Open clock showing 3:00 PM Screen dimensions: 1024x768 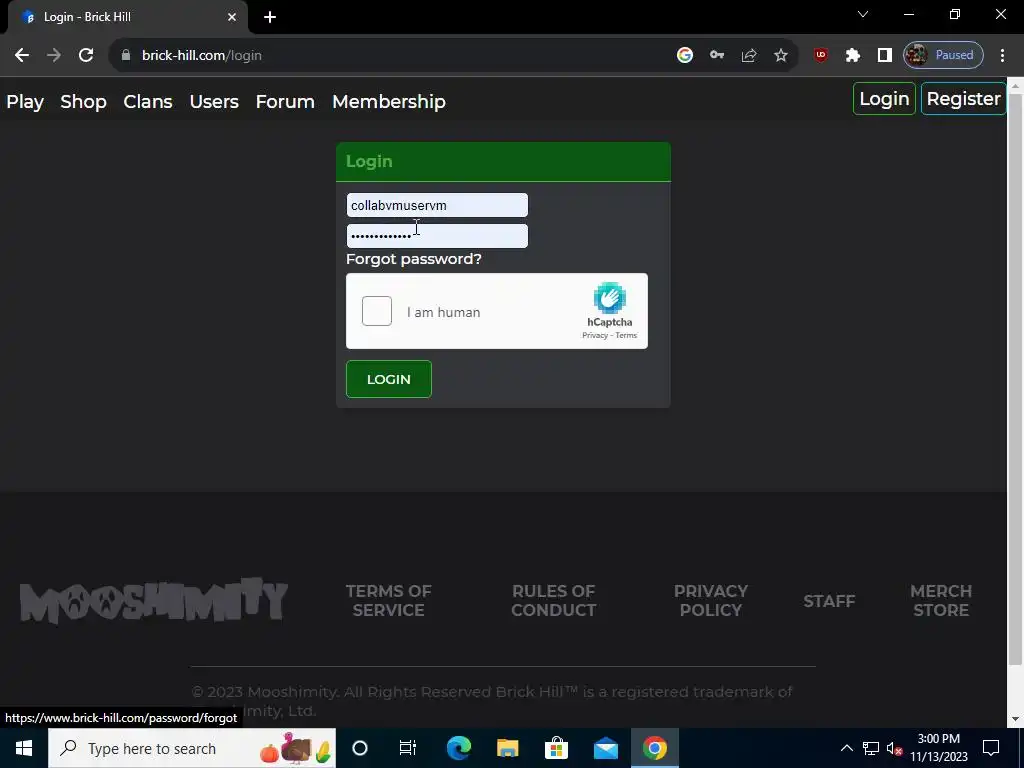(938, 748)
